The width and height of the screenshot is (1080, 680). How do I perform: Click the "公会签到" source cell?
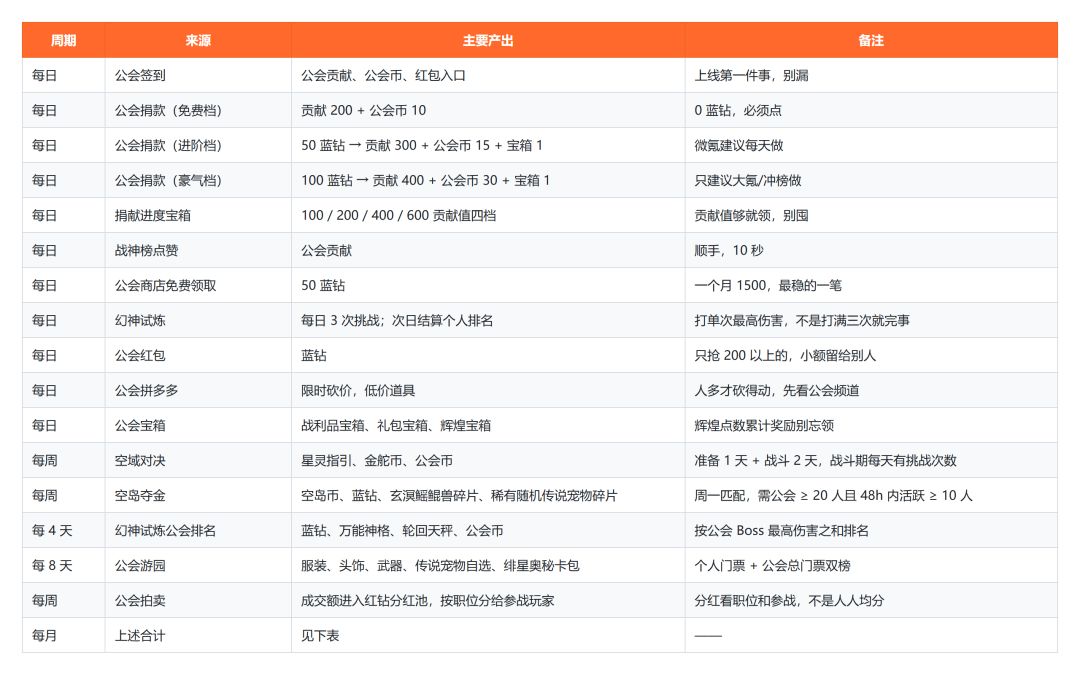[198, 76]
